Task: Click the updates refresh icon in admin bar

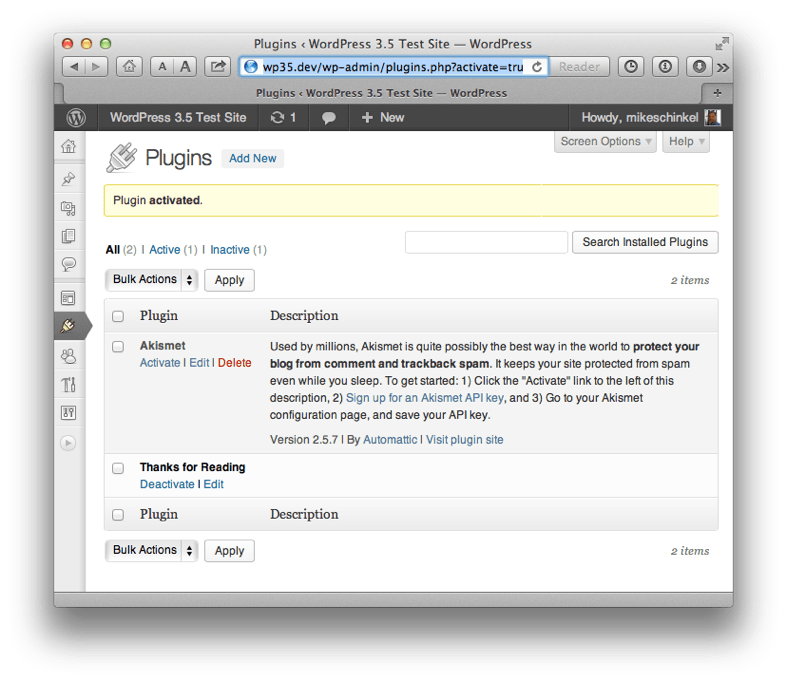Action: pos(277,117)
